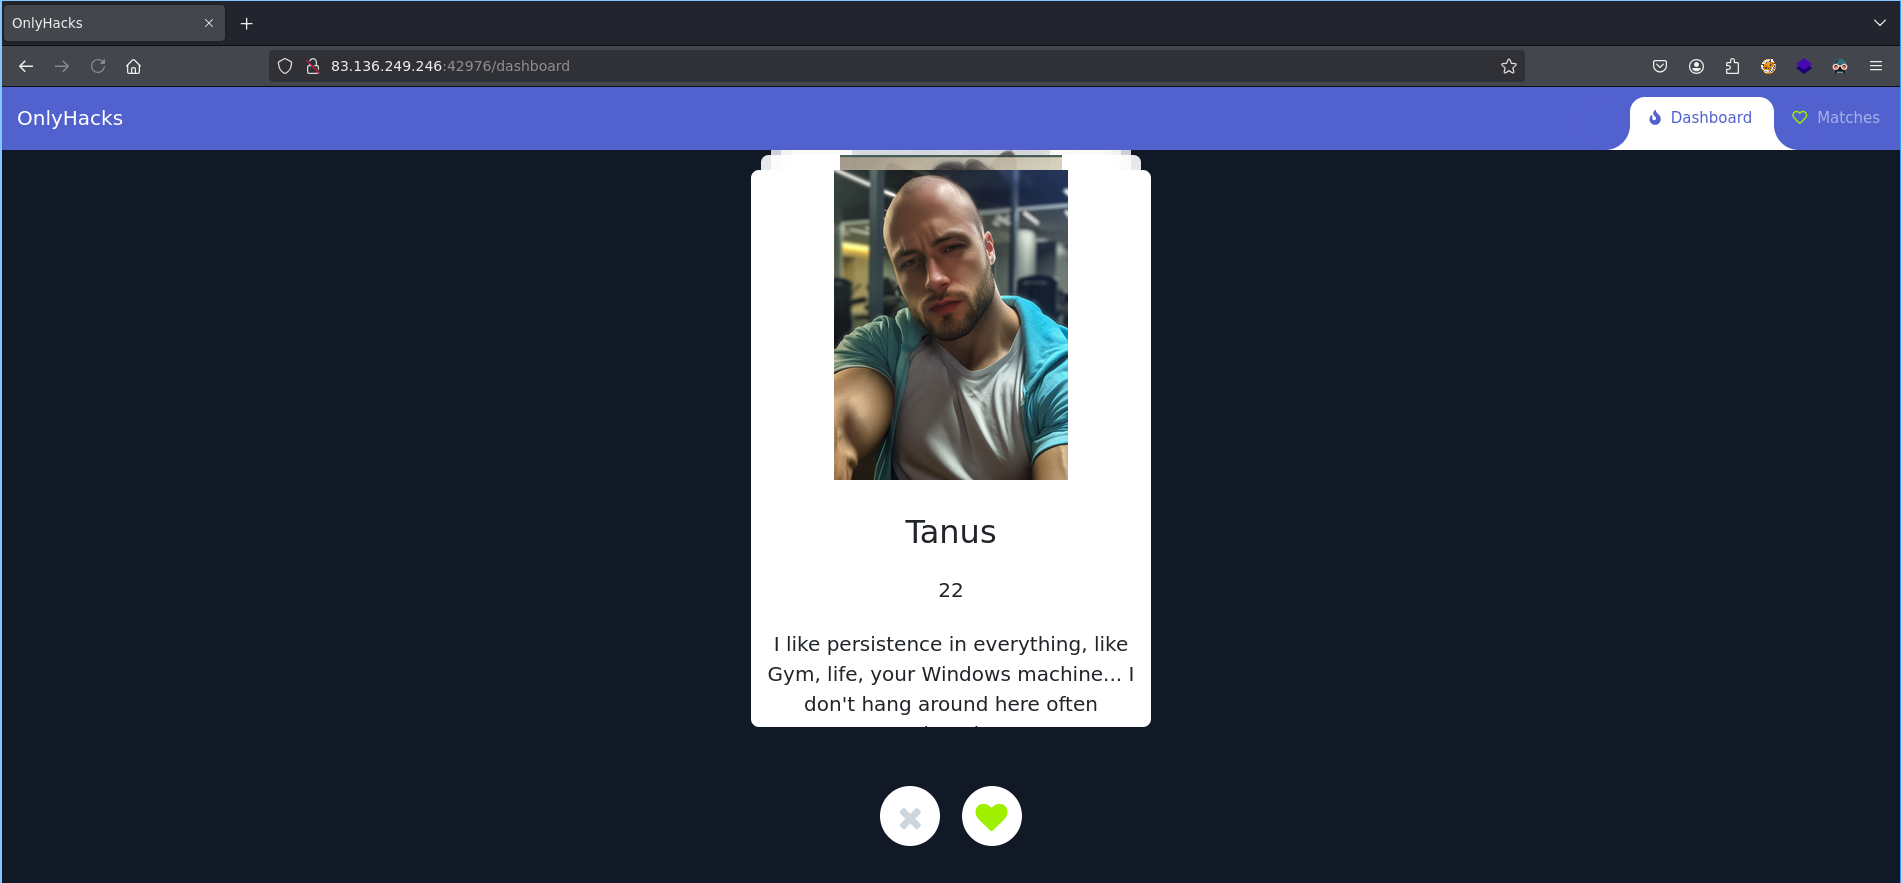1901x883 pixels.
Task: Bookmark this page with the star icon
Action: 1509,66
